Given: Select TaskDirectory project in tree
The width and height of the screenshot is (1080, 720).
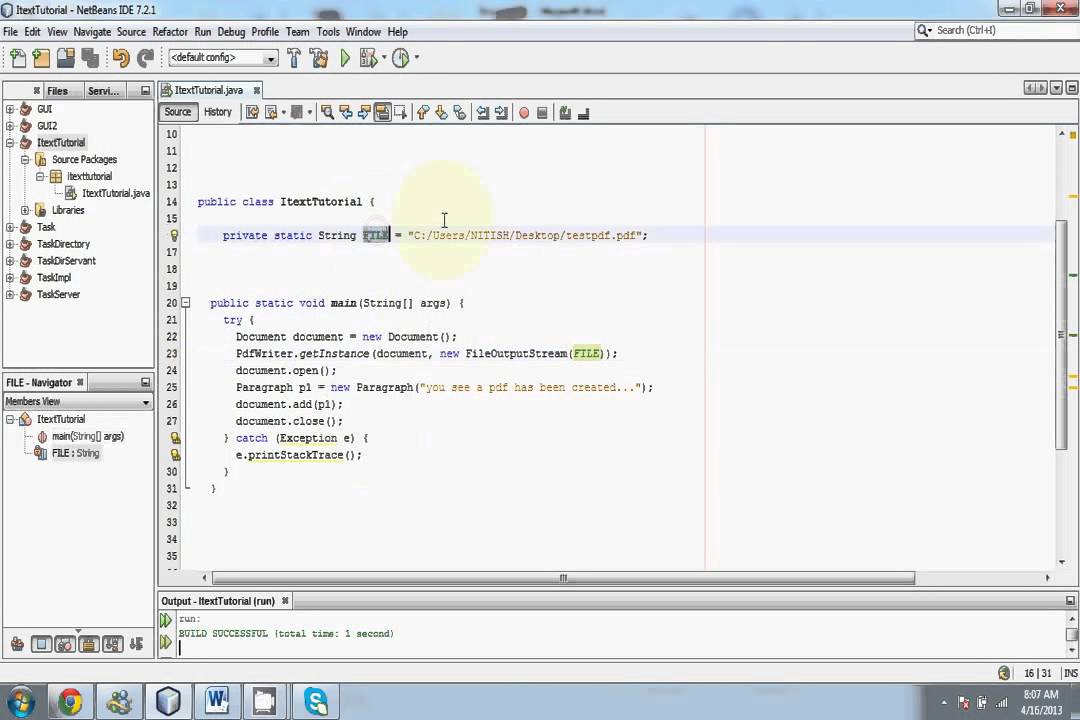Looking at the screenshot, I should pyautogui.click(x=63, y=244).
